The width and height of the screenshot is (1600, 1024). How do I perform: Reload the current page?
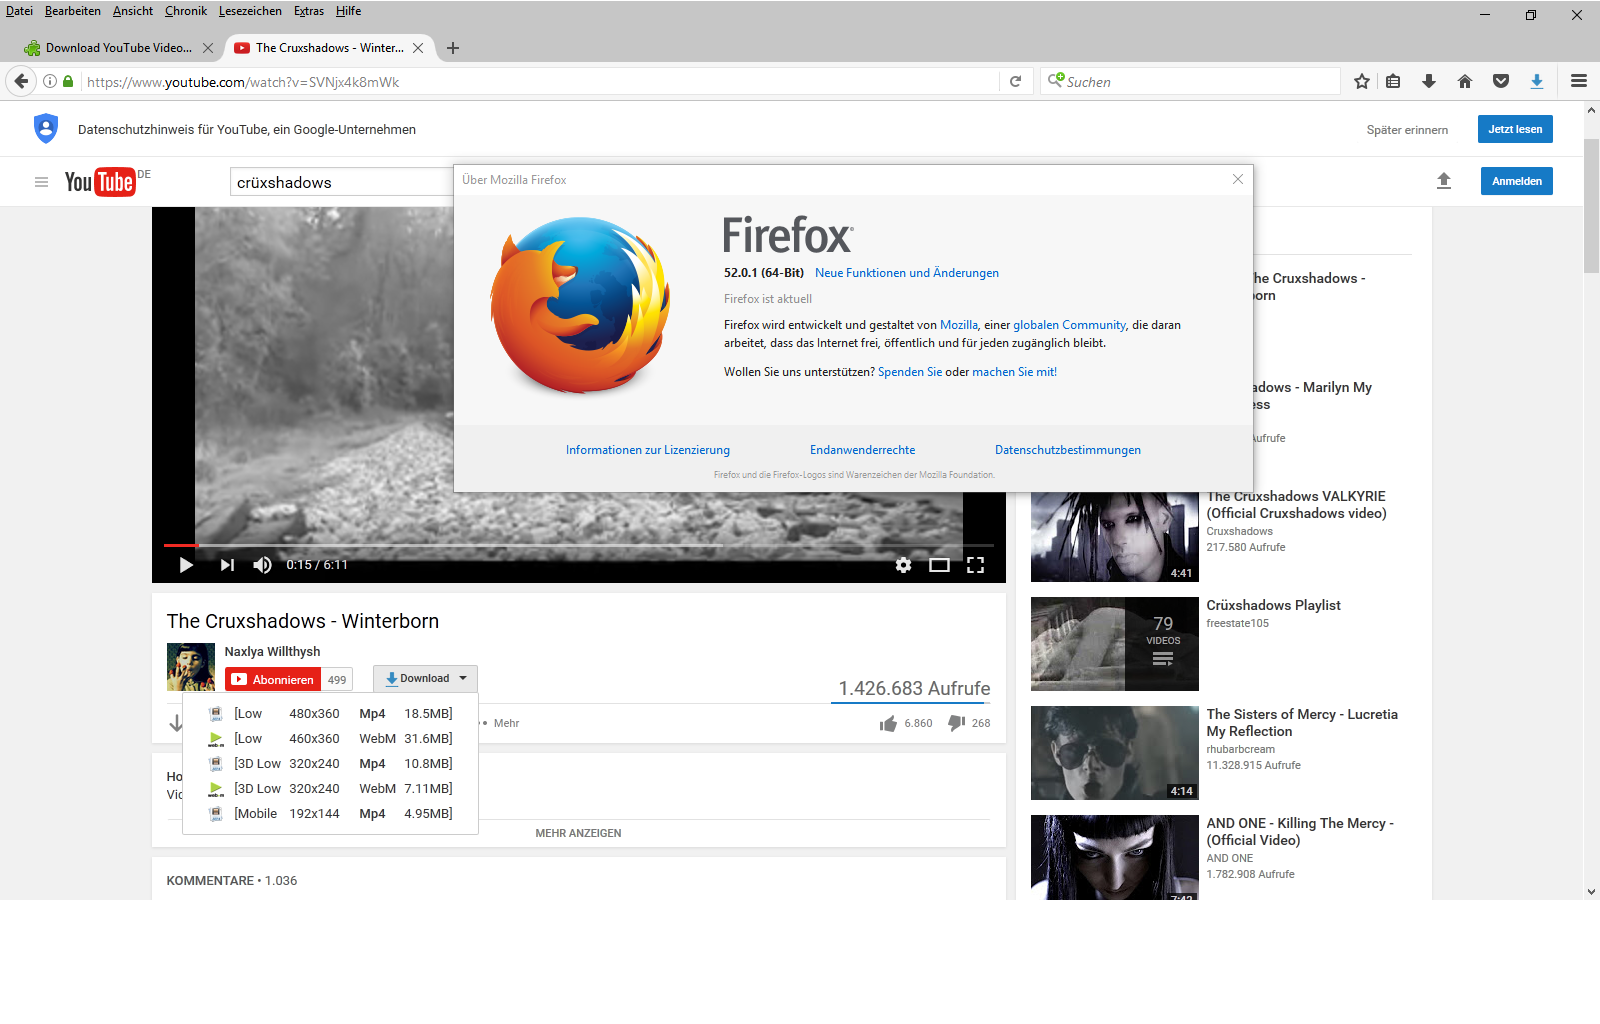(x=1015, y=82)
